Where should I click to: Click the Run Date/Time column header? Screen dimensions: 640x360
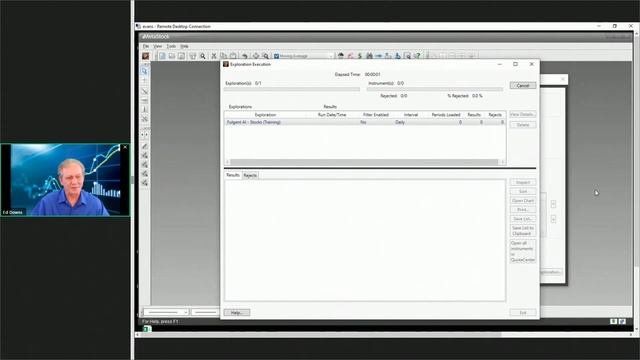(x=332, y=115)
